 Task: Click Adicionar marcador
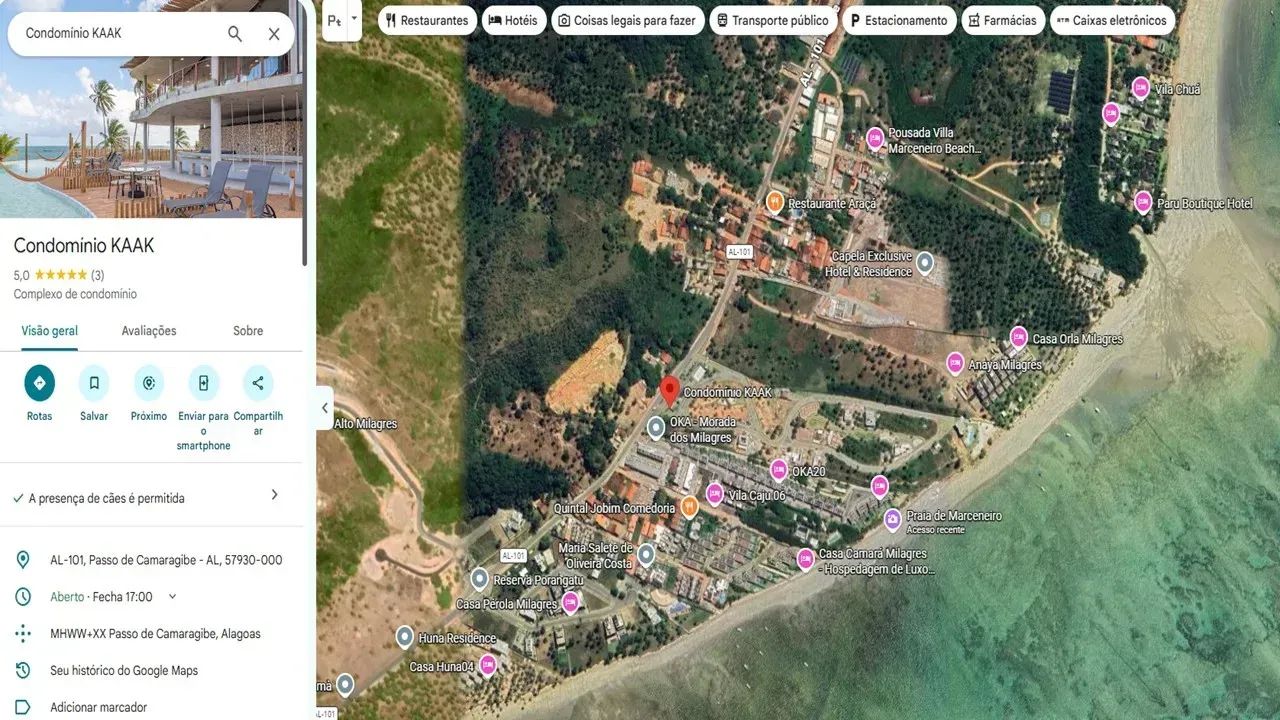(x=151, y=708)
